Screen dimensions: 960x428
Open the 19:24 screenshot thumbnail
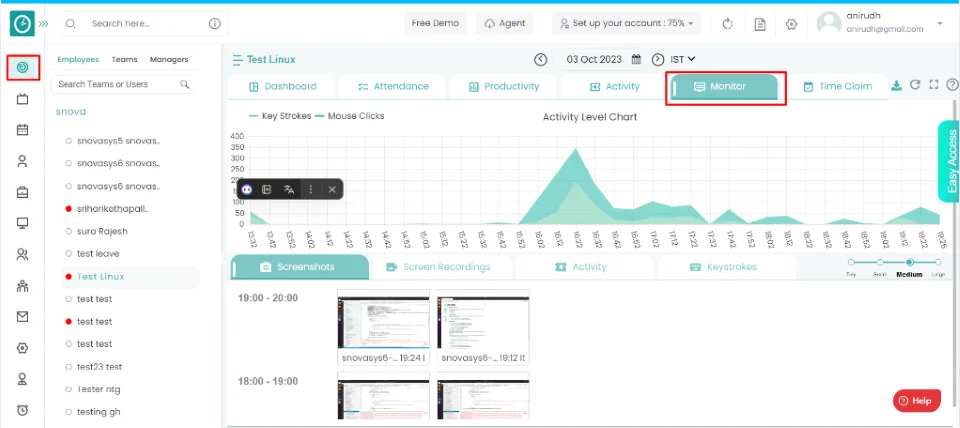(383, 320)
